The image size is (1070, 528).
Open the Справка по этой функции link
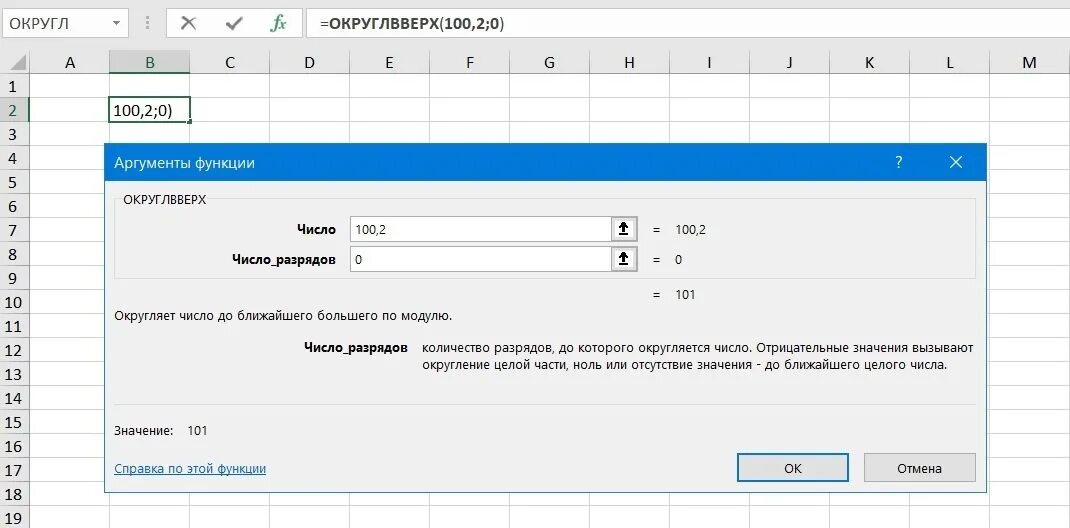tap(190, 469)
